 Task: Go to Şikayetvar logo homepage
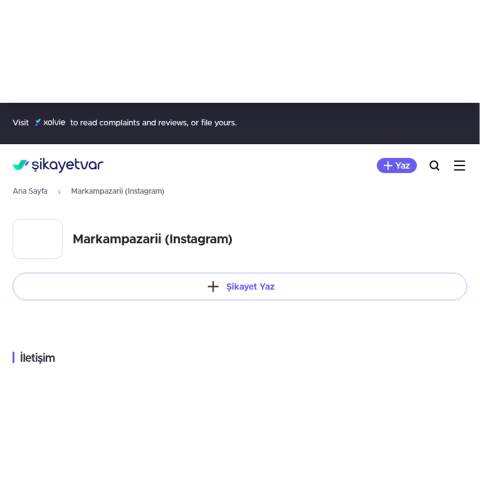(x=58, y=165)
